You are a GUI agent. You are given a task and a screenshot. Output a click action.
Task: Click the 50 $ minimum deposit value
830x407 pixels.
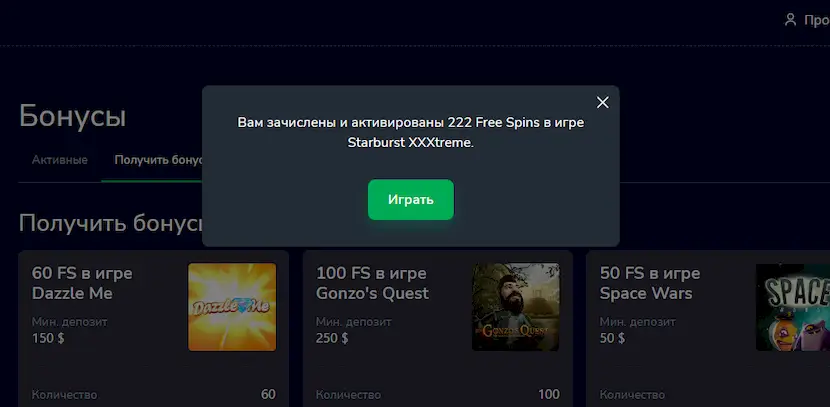(x=612, y=338)
